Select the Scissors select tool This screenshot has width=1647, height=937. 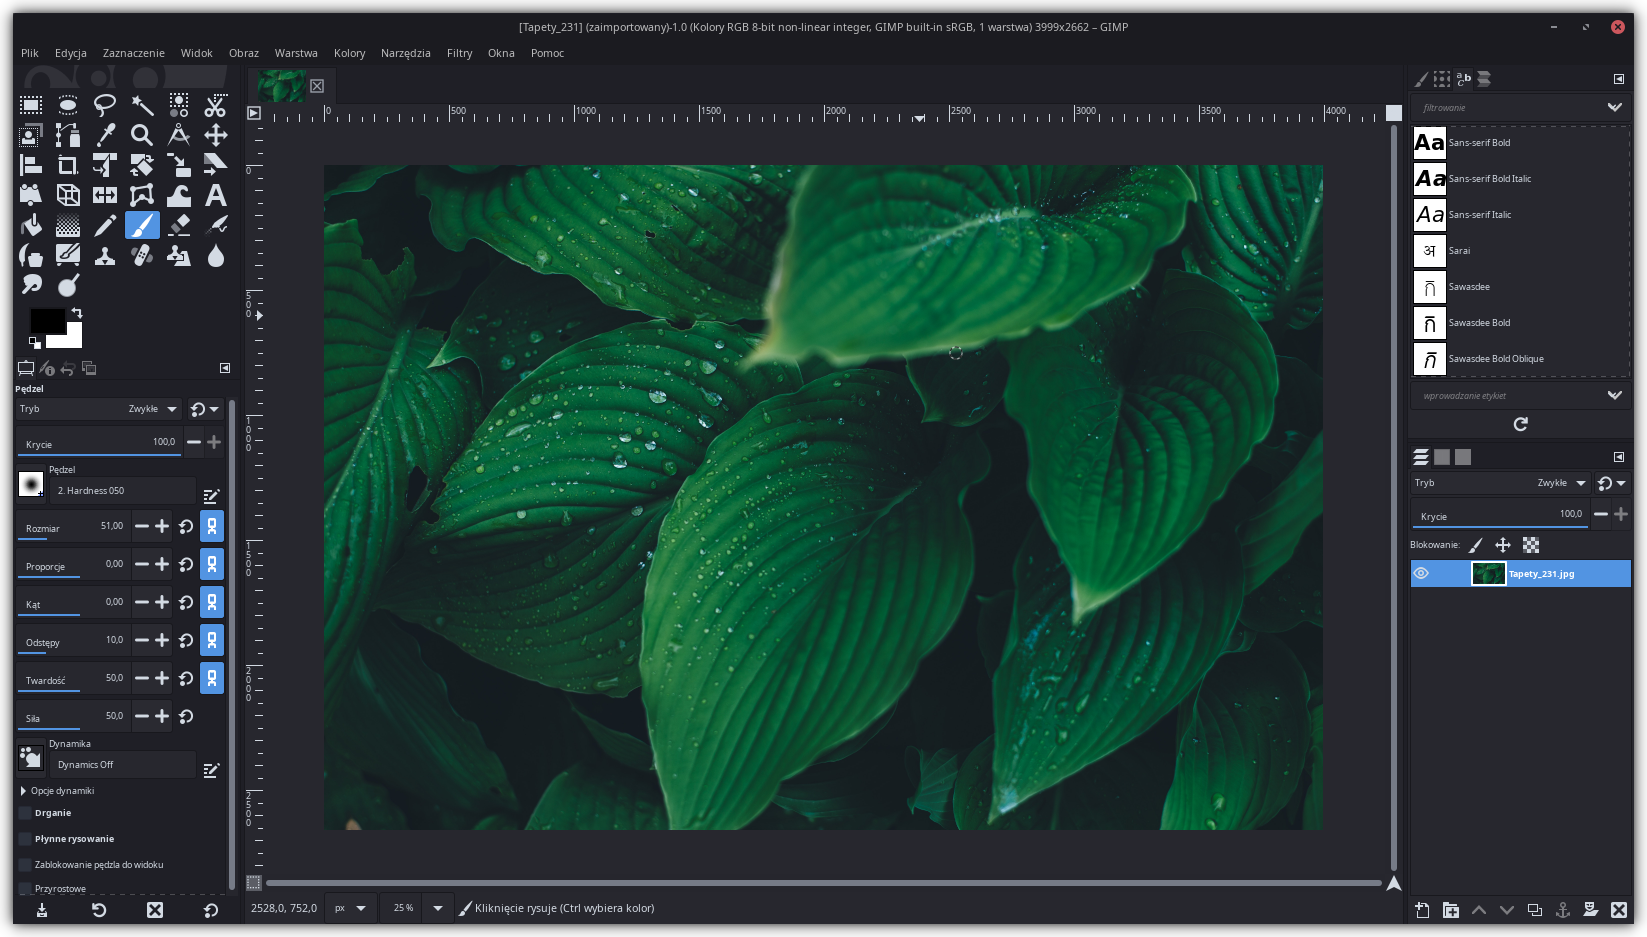pyautogui.click(x=215, y=105)
